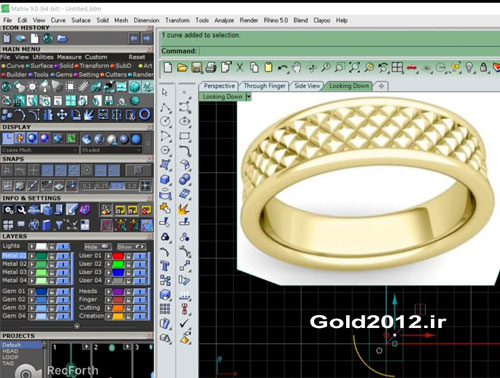Select the Box solid tool
The height and width of the screenshot is (378, 500).
(x=166, y=180)
